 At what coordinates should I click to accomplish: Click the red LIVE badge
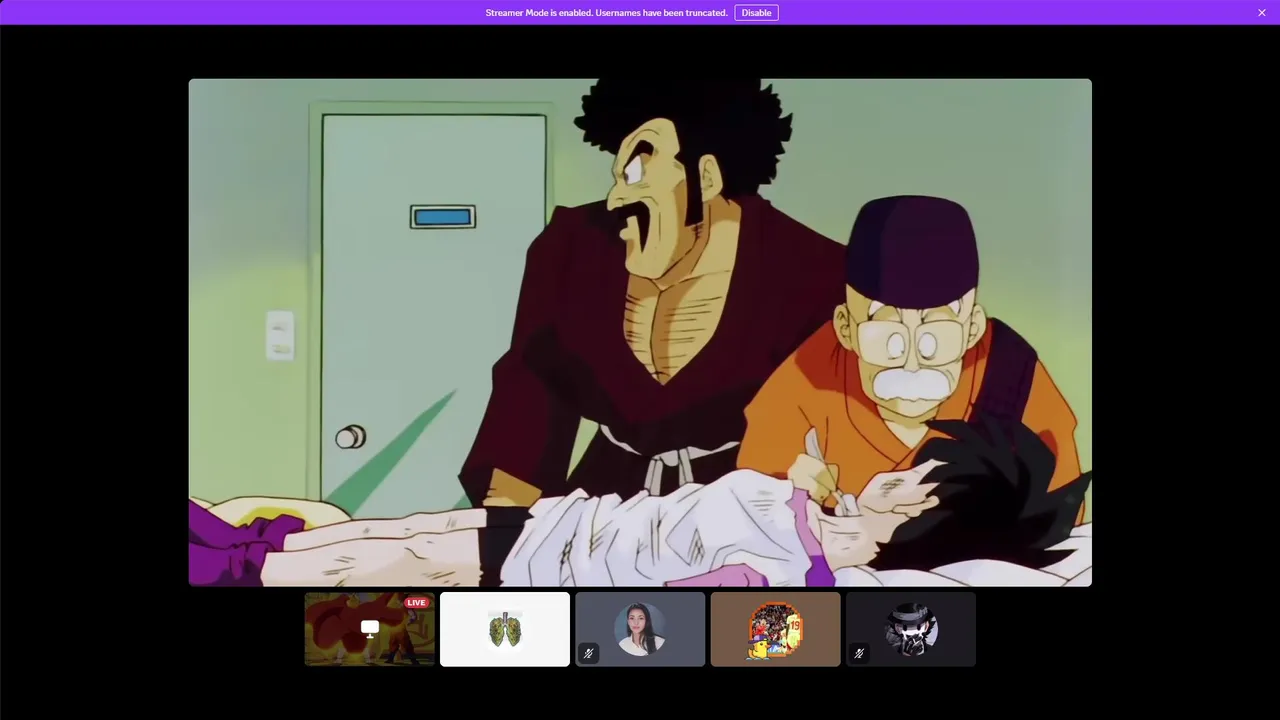point(417,602)
